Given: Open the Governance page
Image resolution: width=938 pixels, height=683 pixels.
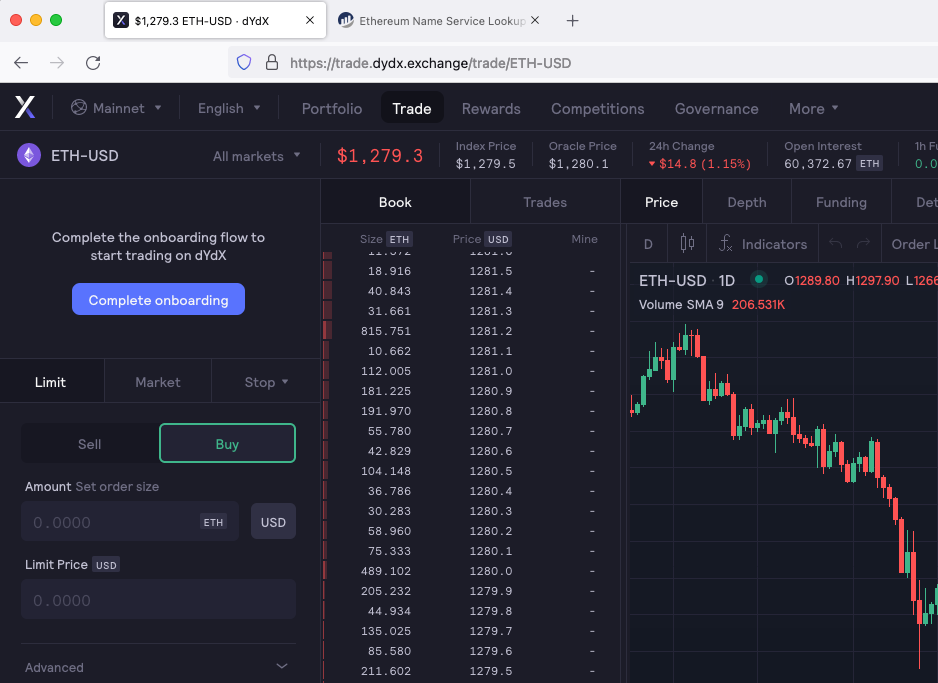Looking at the screenshot, I should (x=717, y=108).
